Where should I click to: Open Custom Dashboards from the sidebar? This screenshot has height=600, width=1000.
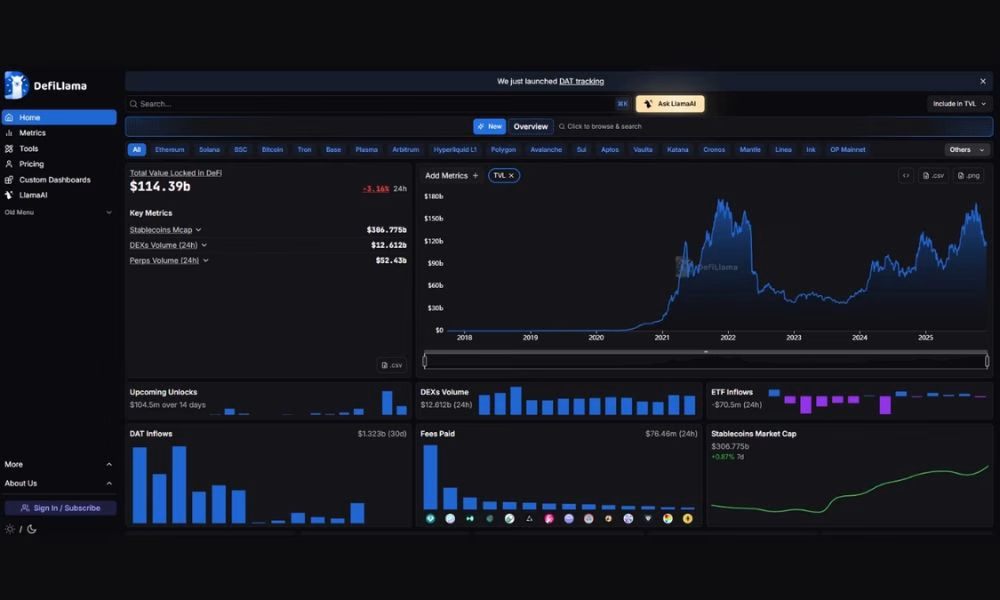[x=54, y=180]
